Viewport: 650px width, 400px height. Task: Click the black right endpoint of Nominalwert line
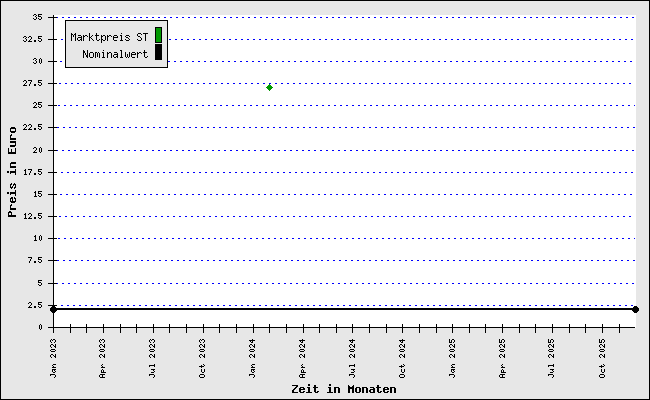[x=635, y=309]
